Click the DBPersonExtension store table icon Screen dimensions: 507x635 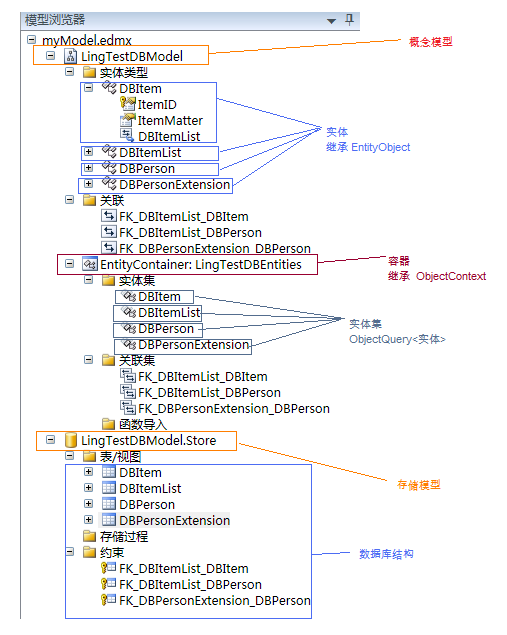[x=109, y=520]
